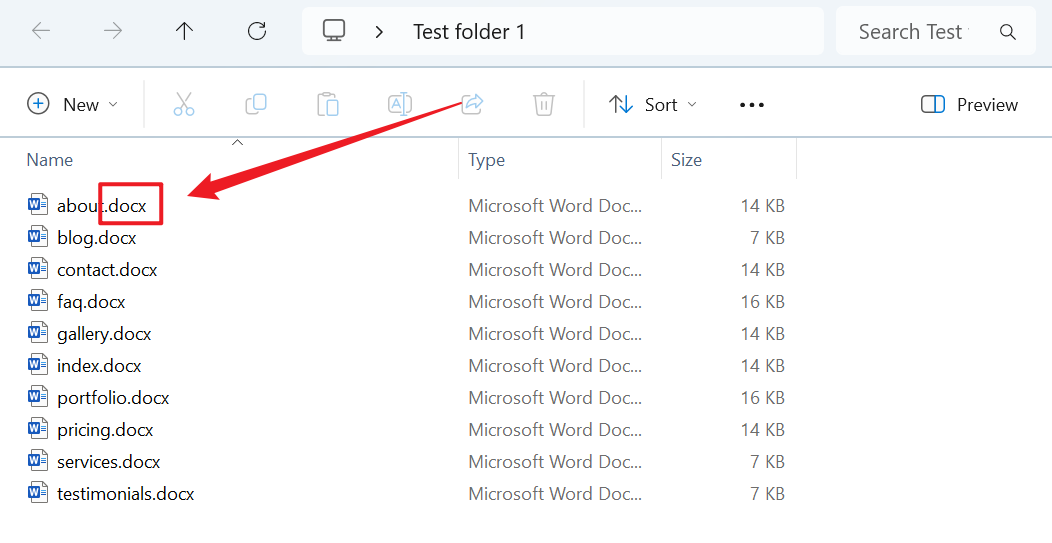The height and width of the screenshot is (543, 1052).
Task: Click the Type column header
Action: click(x=487, y=160)
